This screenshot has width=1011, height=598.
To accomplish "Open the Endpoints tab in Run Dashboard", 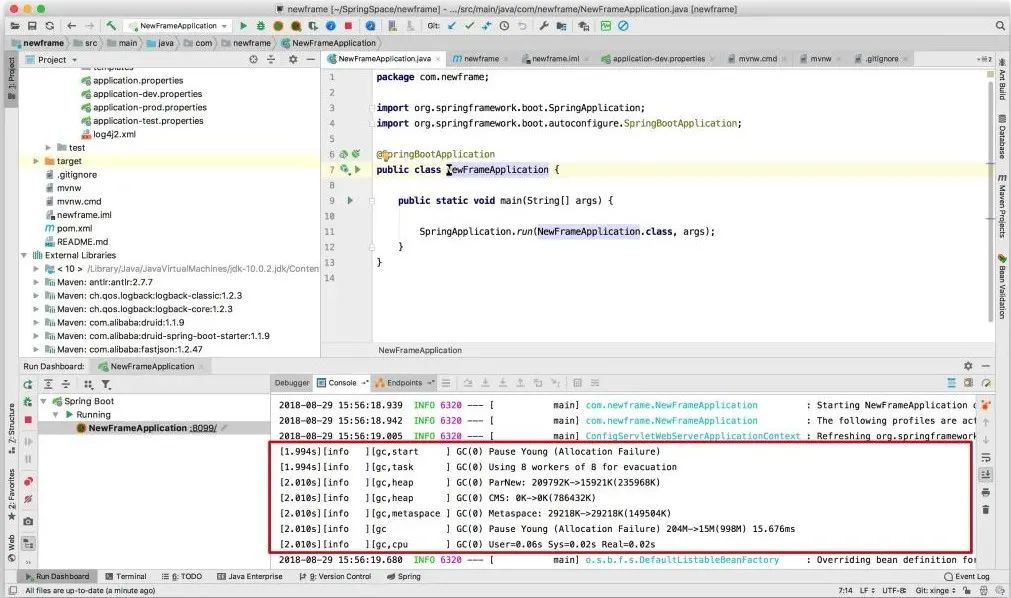I will (x=404, y=383).
